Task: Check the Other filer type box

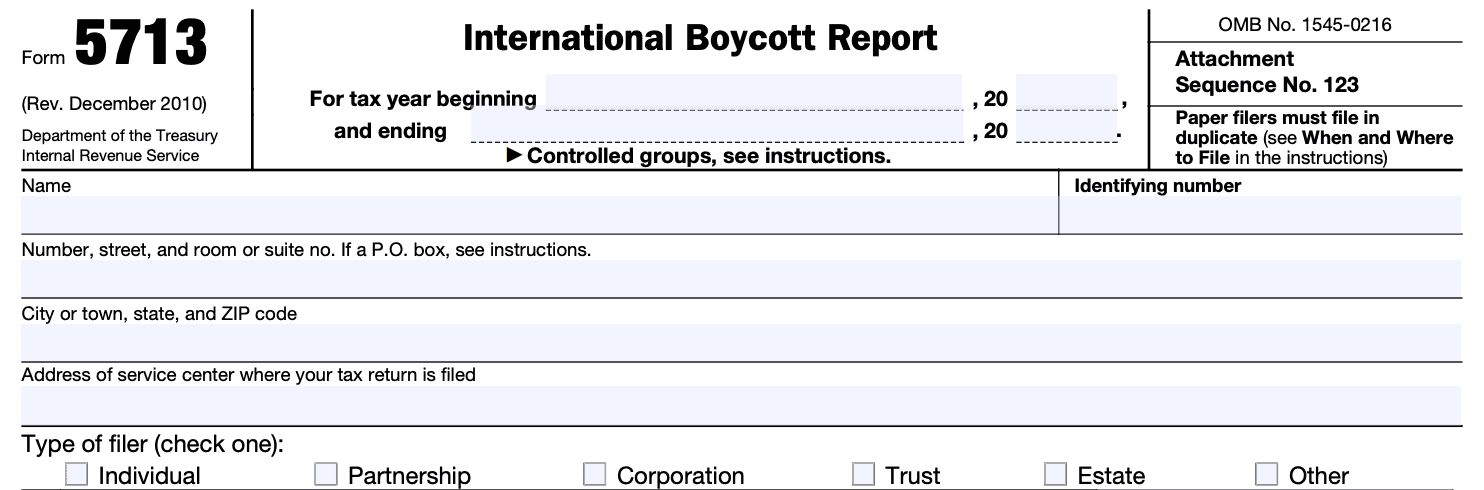Action: click(x=1267, y=474)
